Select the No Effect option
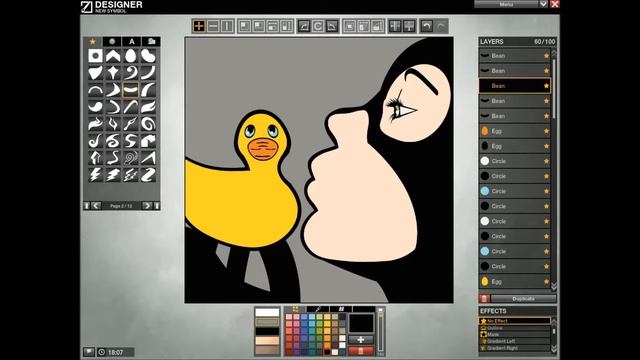 tap(514, 321)
